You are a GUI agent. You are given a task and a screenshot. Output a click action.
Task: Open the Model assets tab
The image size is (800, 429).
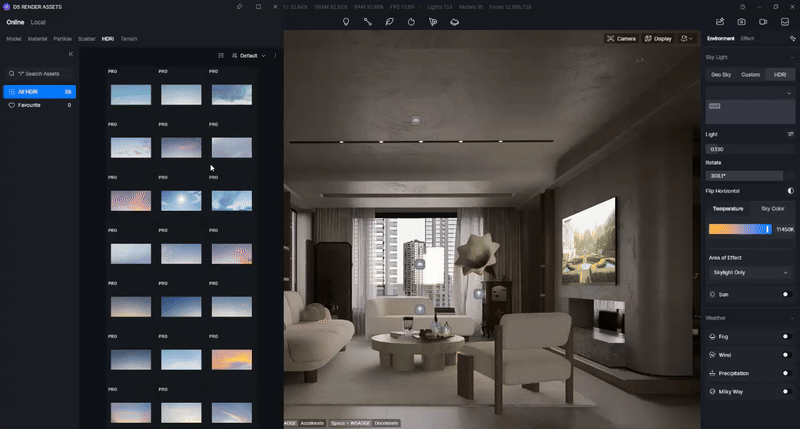[x=14, y=39]
